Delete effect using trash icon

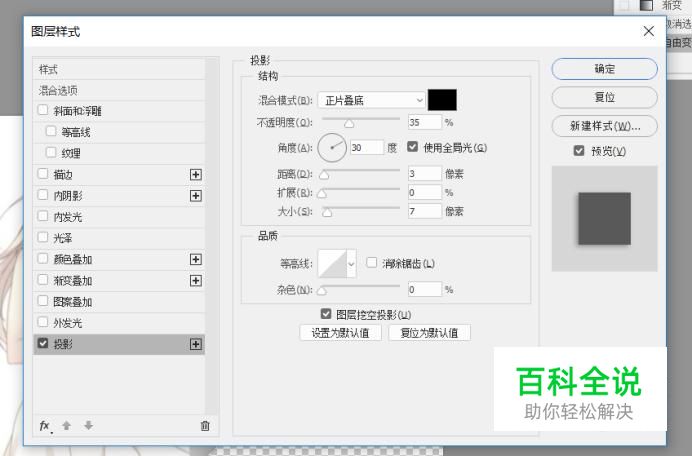click(205, 426)
